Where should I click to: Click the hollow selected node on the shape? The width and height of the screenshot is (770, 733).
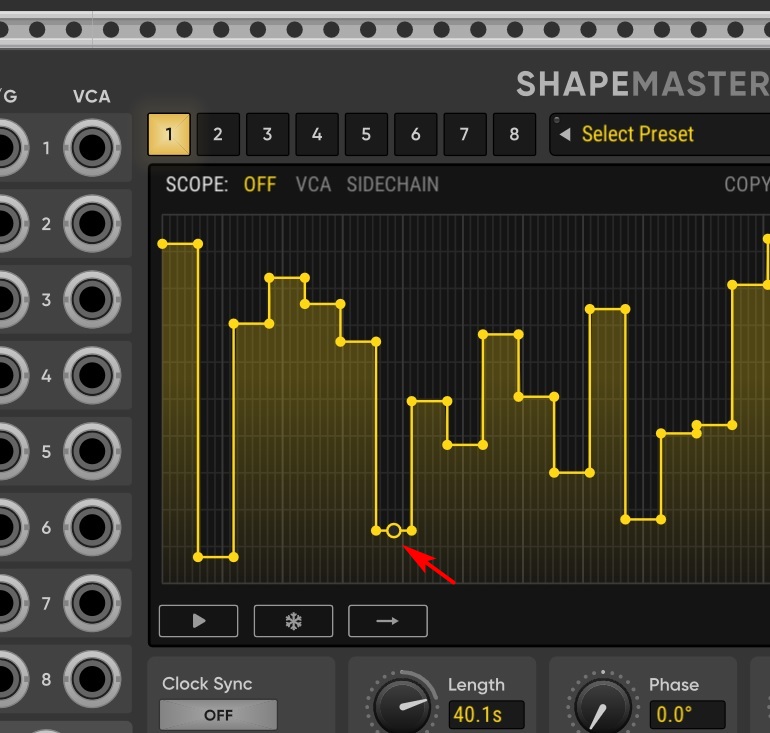tap(394, 531)
